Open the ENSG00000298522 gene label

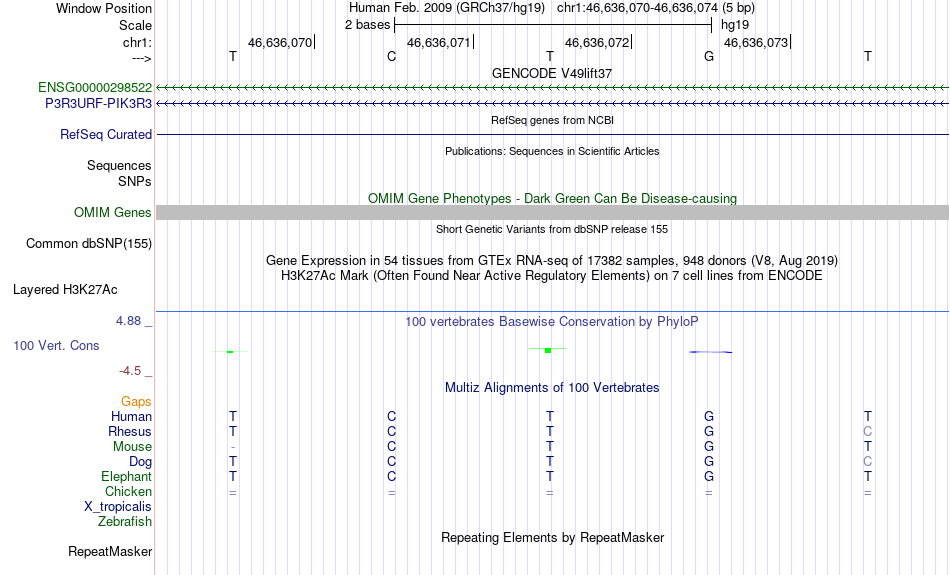(95, 88)
